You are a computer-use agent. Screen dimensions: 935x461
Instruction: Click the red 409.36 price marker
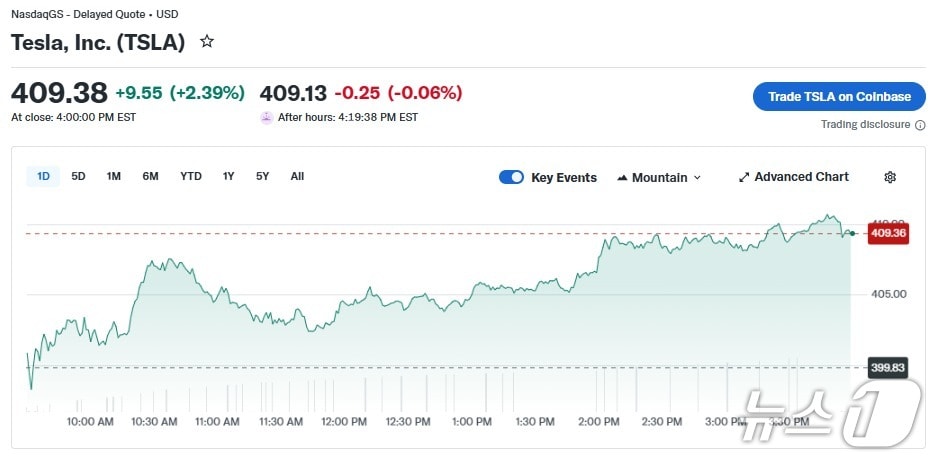[x=888, y=233]
